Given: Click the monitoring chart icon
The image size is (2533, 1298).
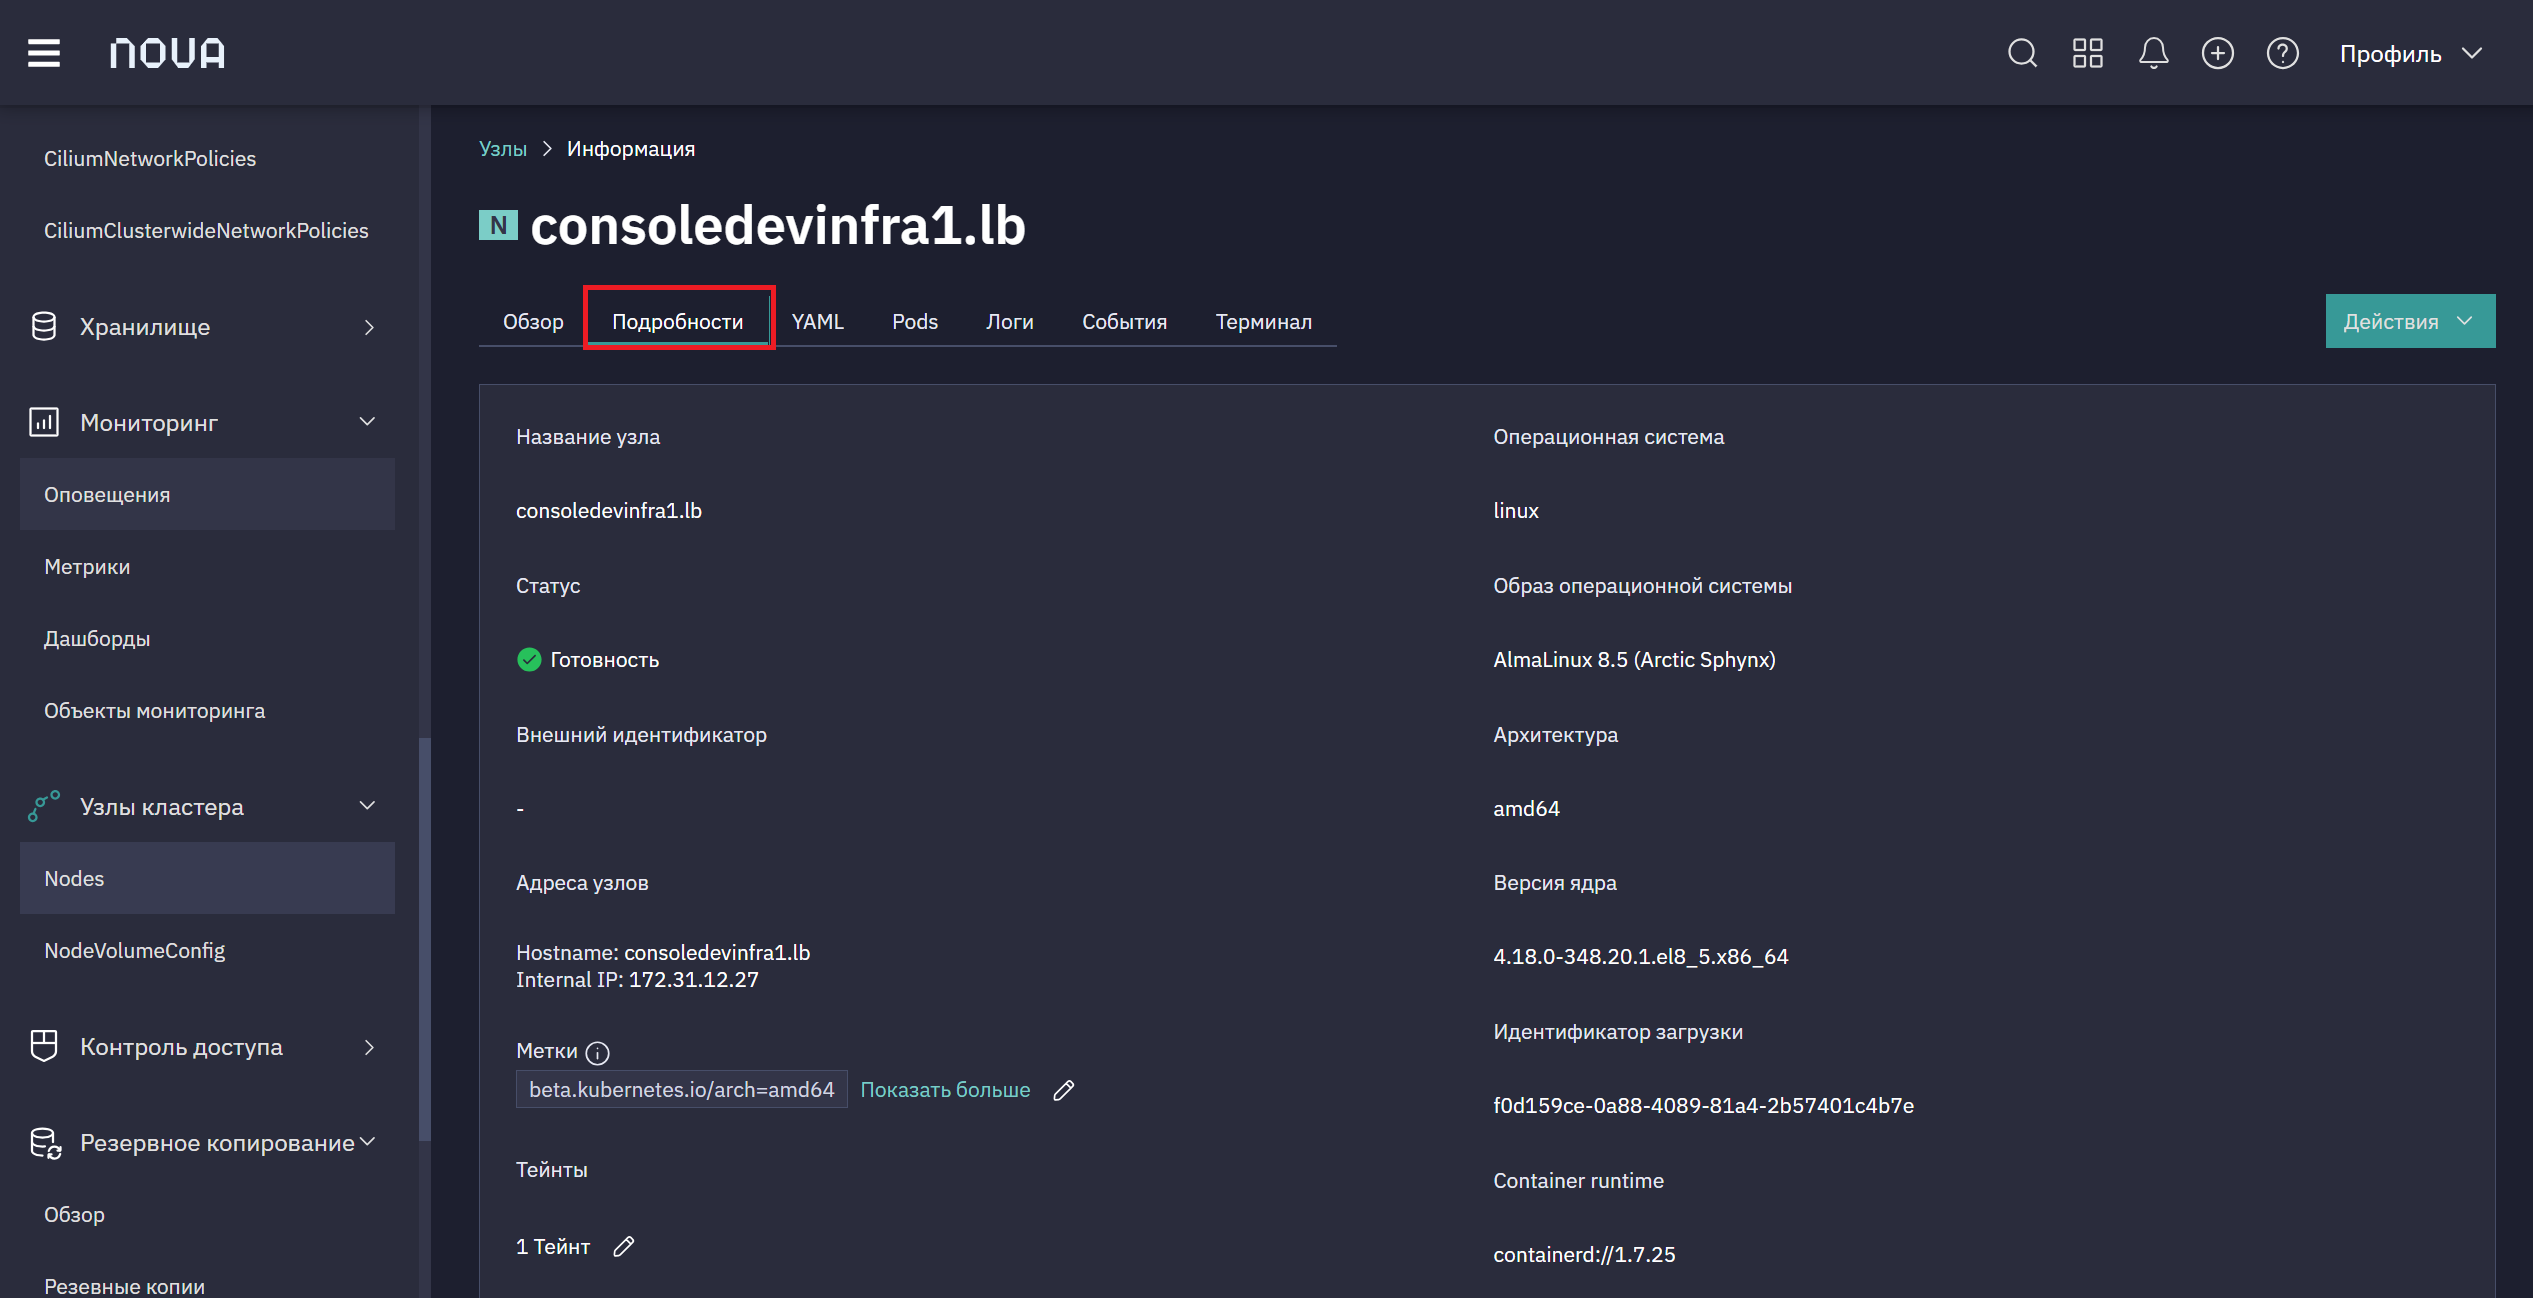Looking at the screenshot, I should pyautogui.click(x=44, y=422).
